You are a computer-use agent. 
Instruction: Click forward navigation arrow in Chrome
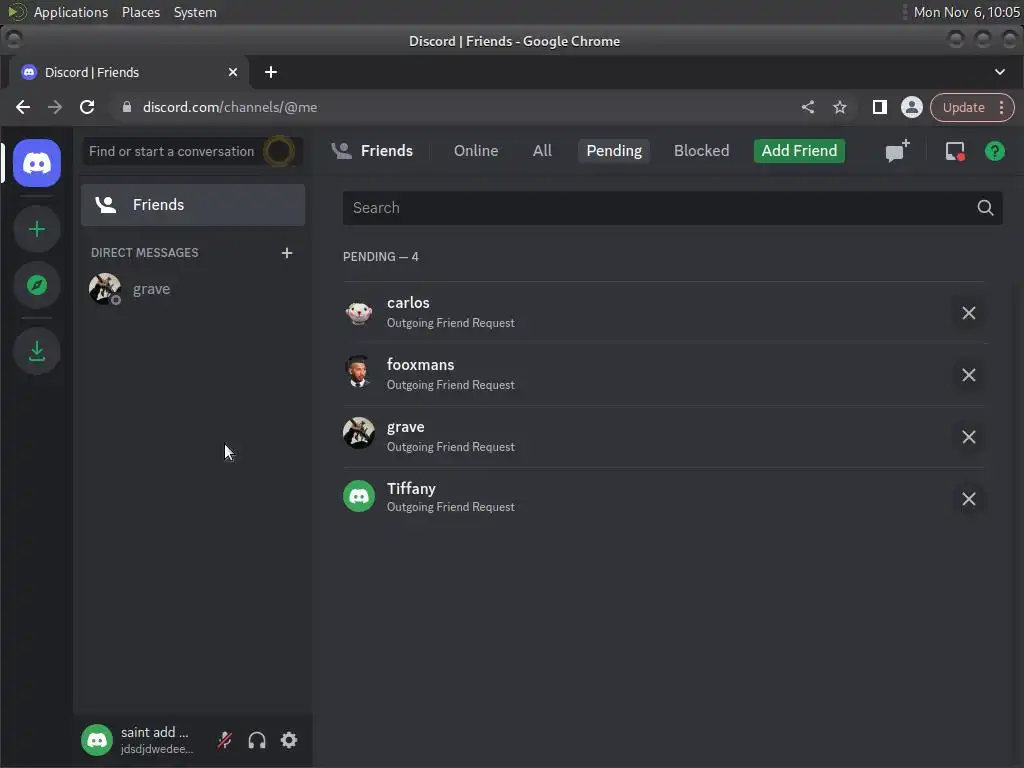[55, 107]
